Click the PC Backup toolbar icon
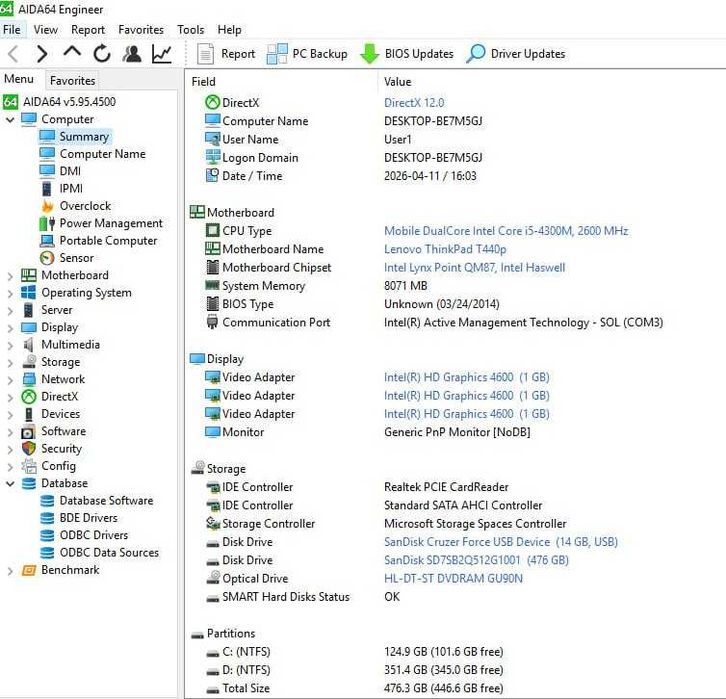726x699 pixels. [277, 54]
